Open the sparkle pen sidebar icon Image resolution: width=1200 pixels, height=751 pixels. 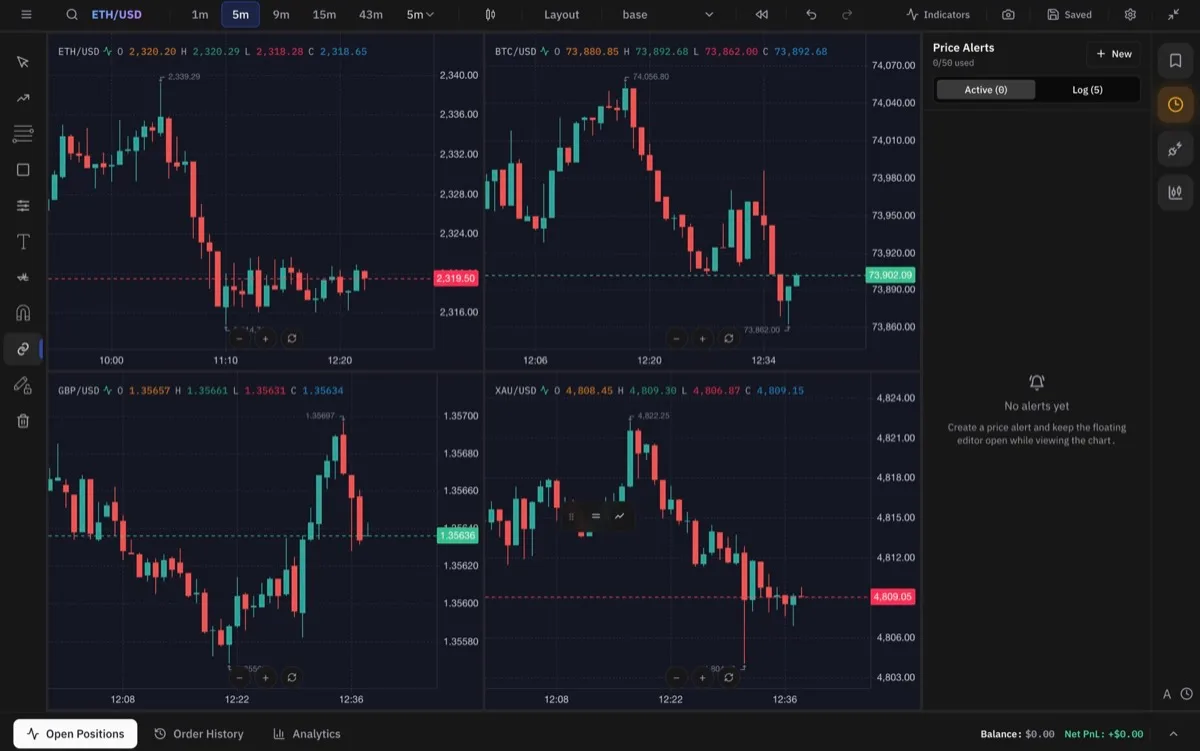(x=1176, y=149)
